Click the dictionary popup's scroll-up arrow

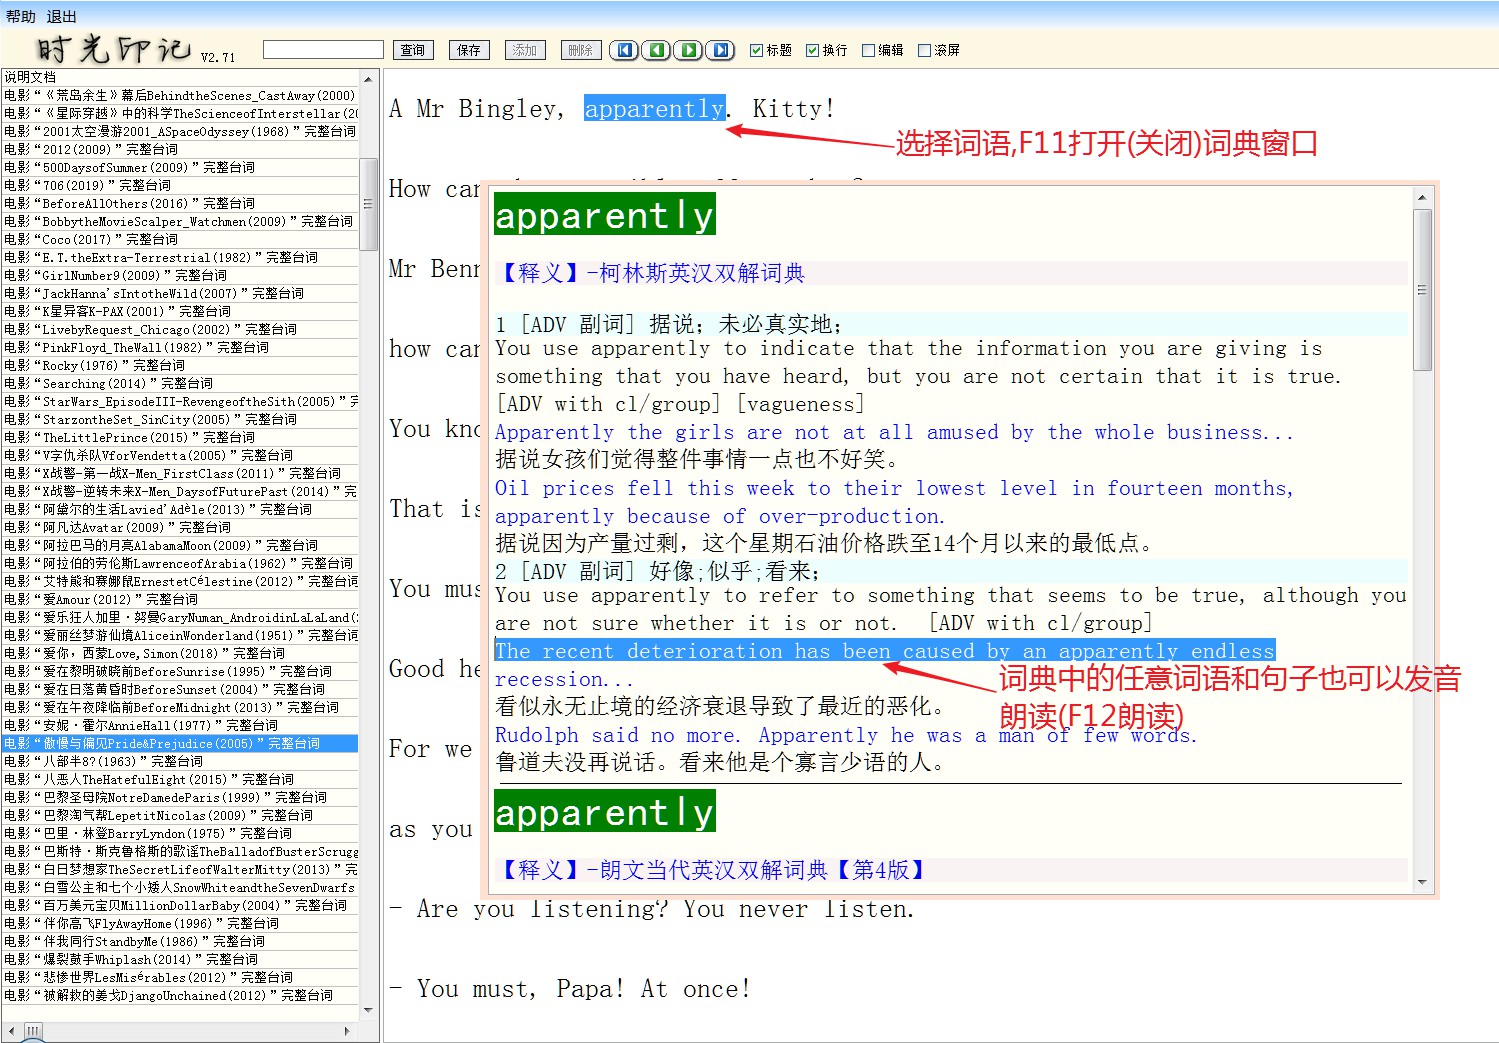coord(1422,198)
